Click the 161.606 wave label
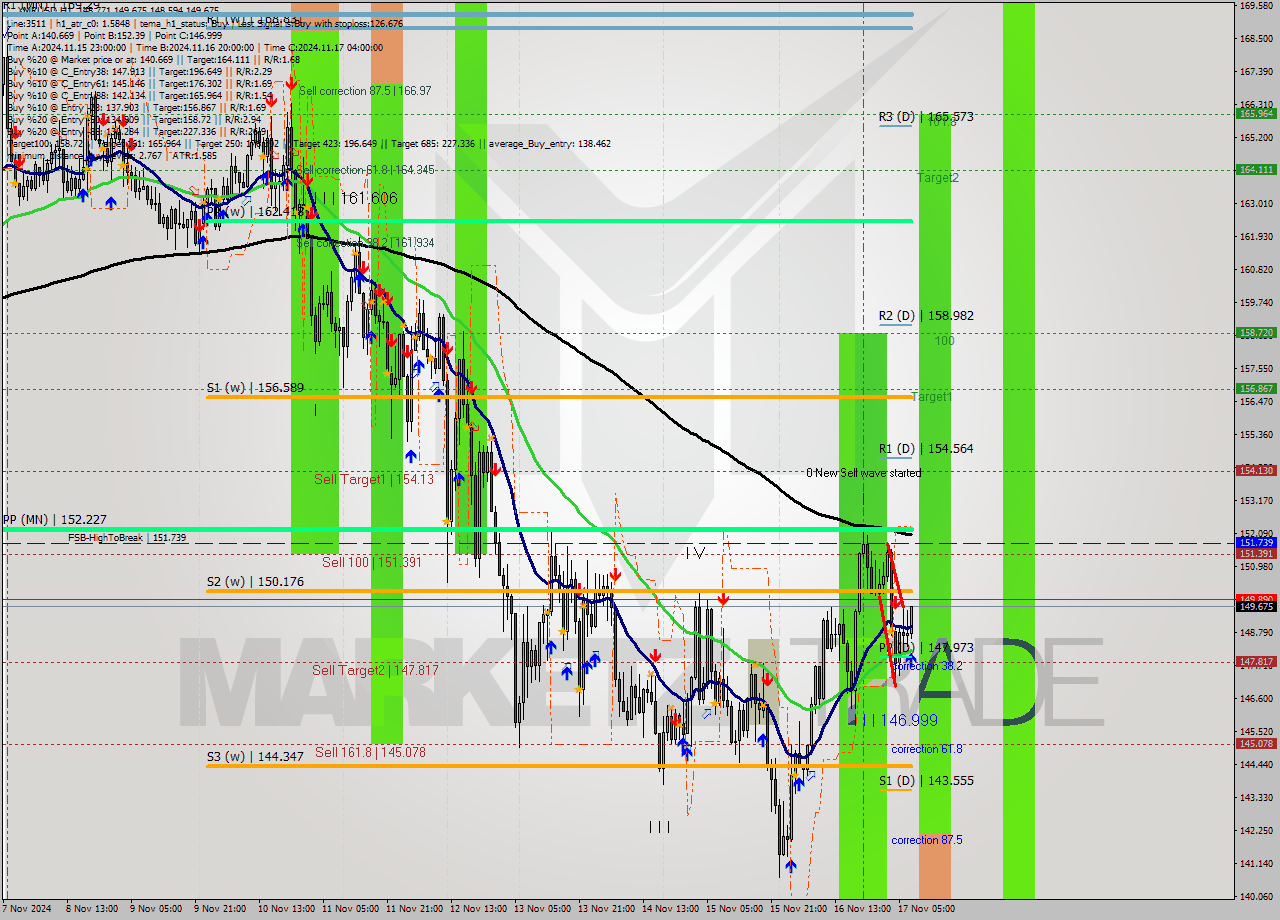The height and width of the screenshot is (920, 1280). pyautogui.click(x=355, y=199)
